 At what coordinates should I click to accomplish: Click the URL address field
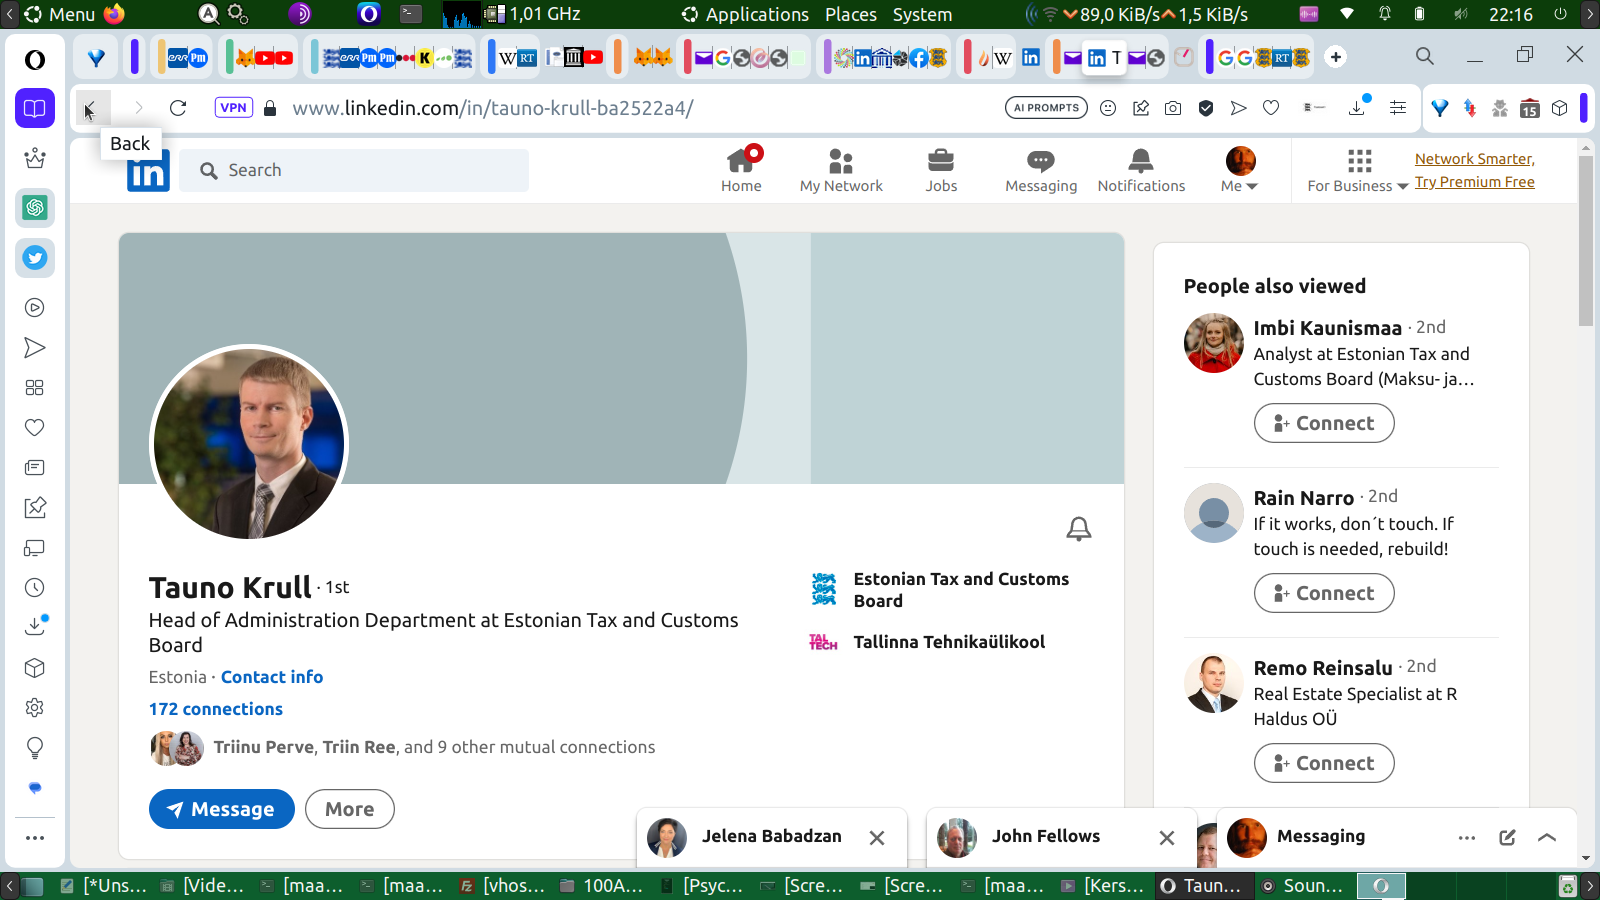(x=640, y=108)
